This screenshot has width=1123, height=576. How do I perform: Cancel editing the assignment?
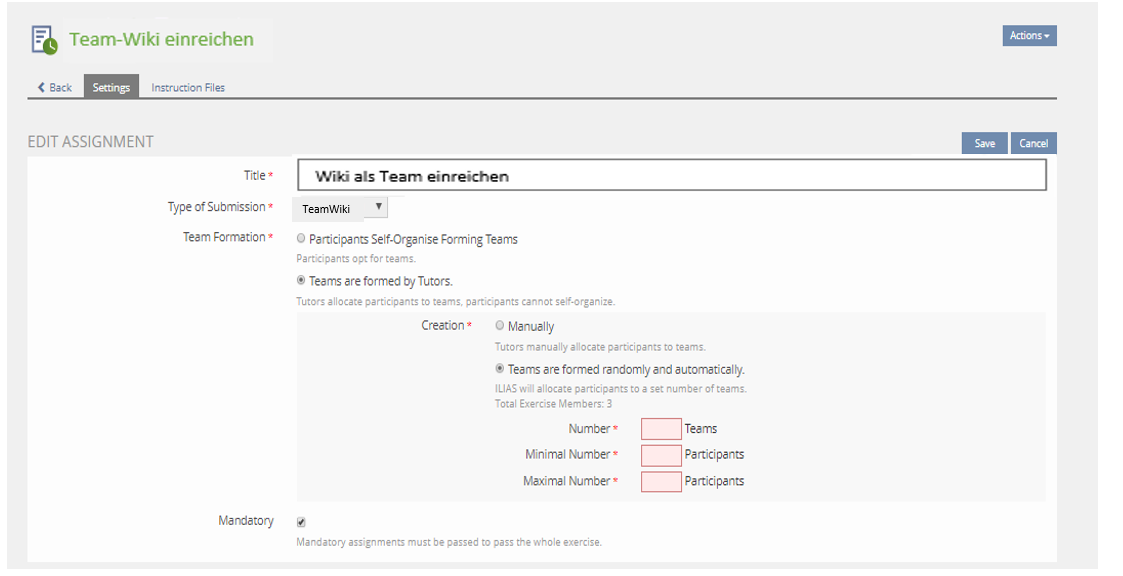[x=1033, y=143]
